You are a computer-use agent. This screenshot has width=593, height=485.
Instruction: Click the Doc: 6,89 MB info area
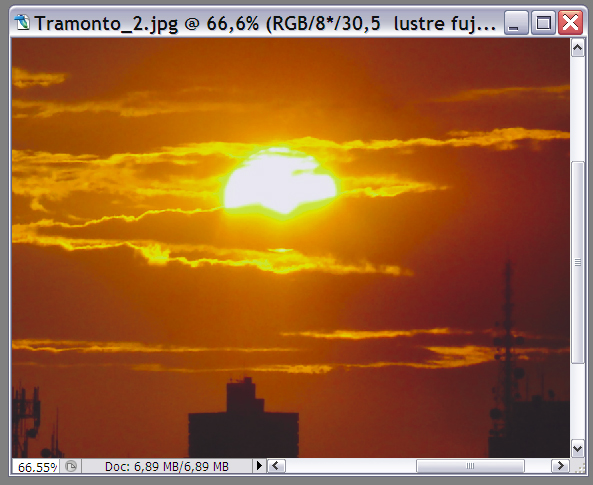167,466
